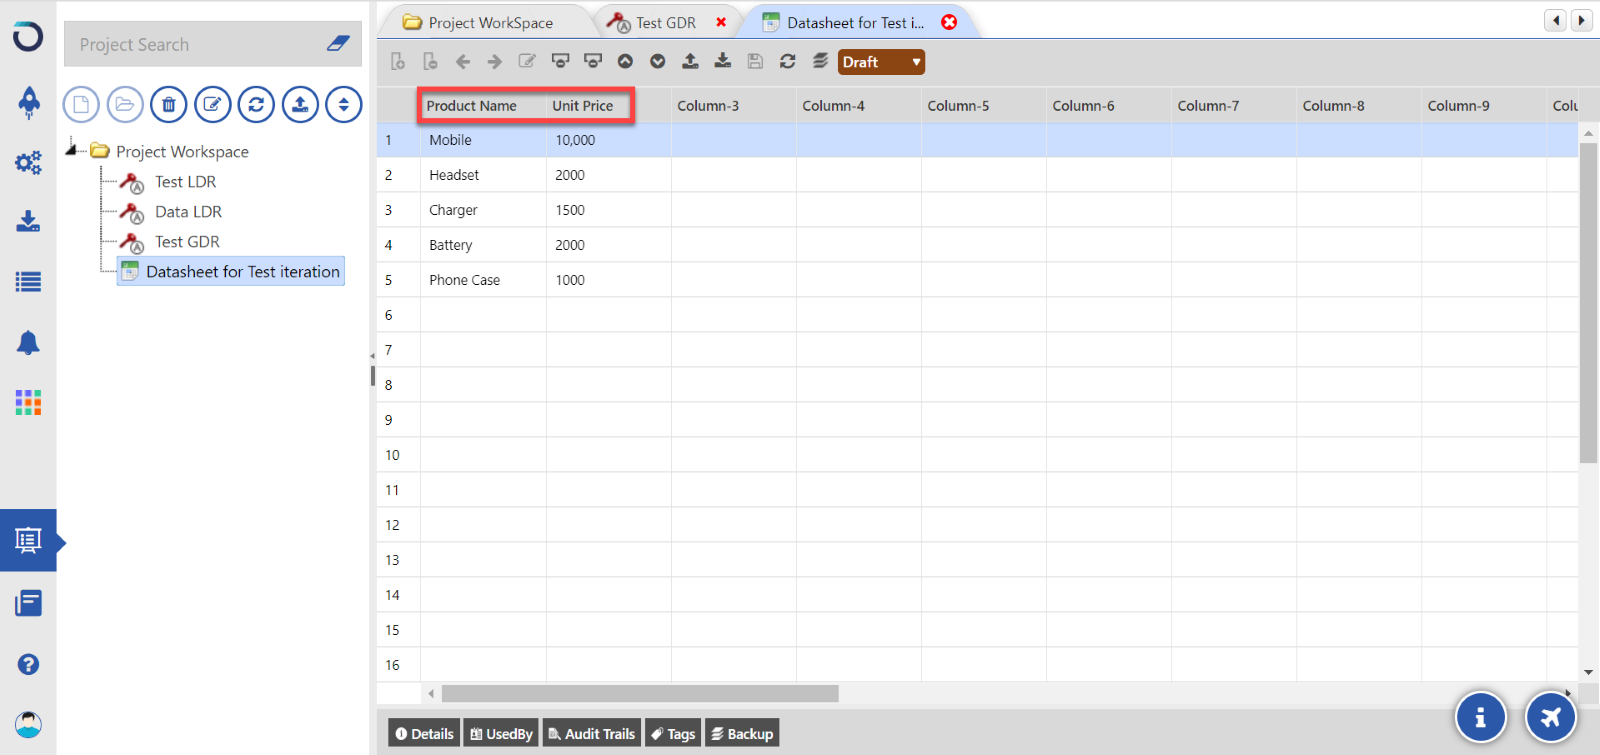This screenshot has width=1600, height=755.
Task: Click the download icon in datasheet toolbar
Action: click(x=723, y=62)
